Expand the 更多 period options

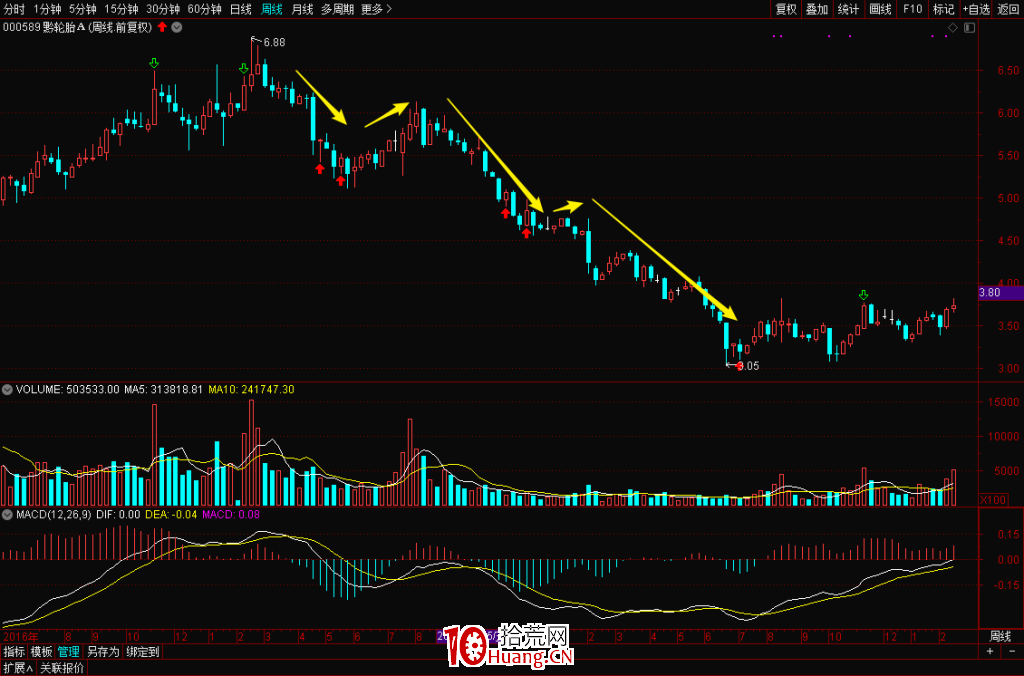point(376,9)
